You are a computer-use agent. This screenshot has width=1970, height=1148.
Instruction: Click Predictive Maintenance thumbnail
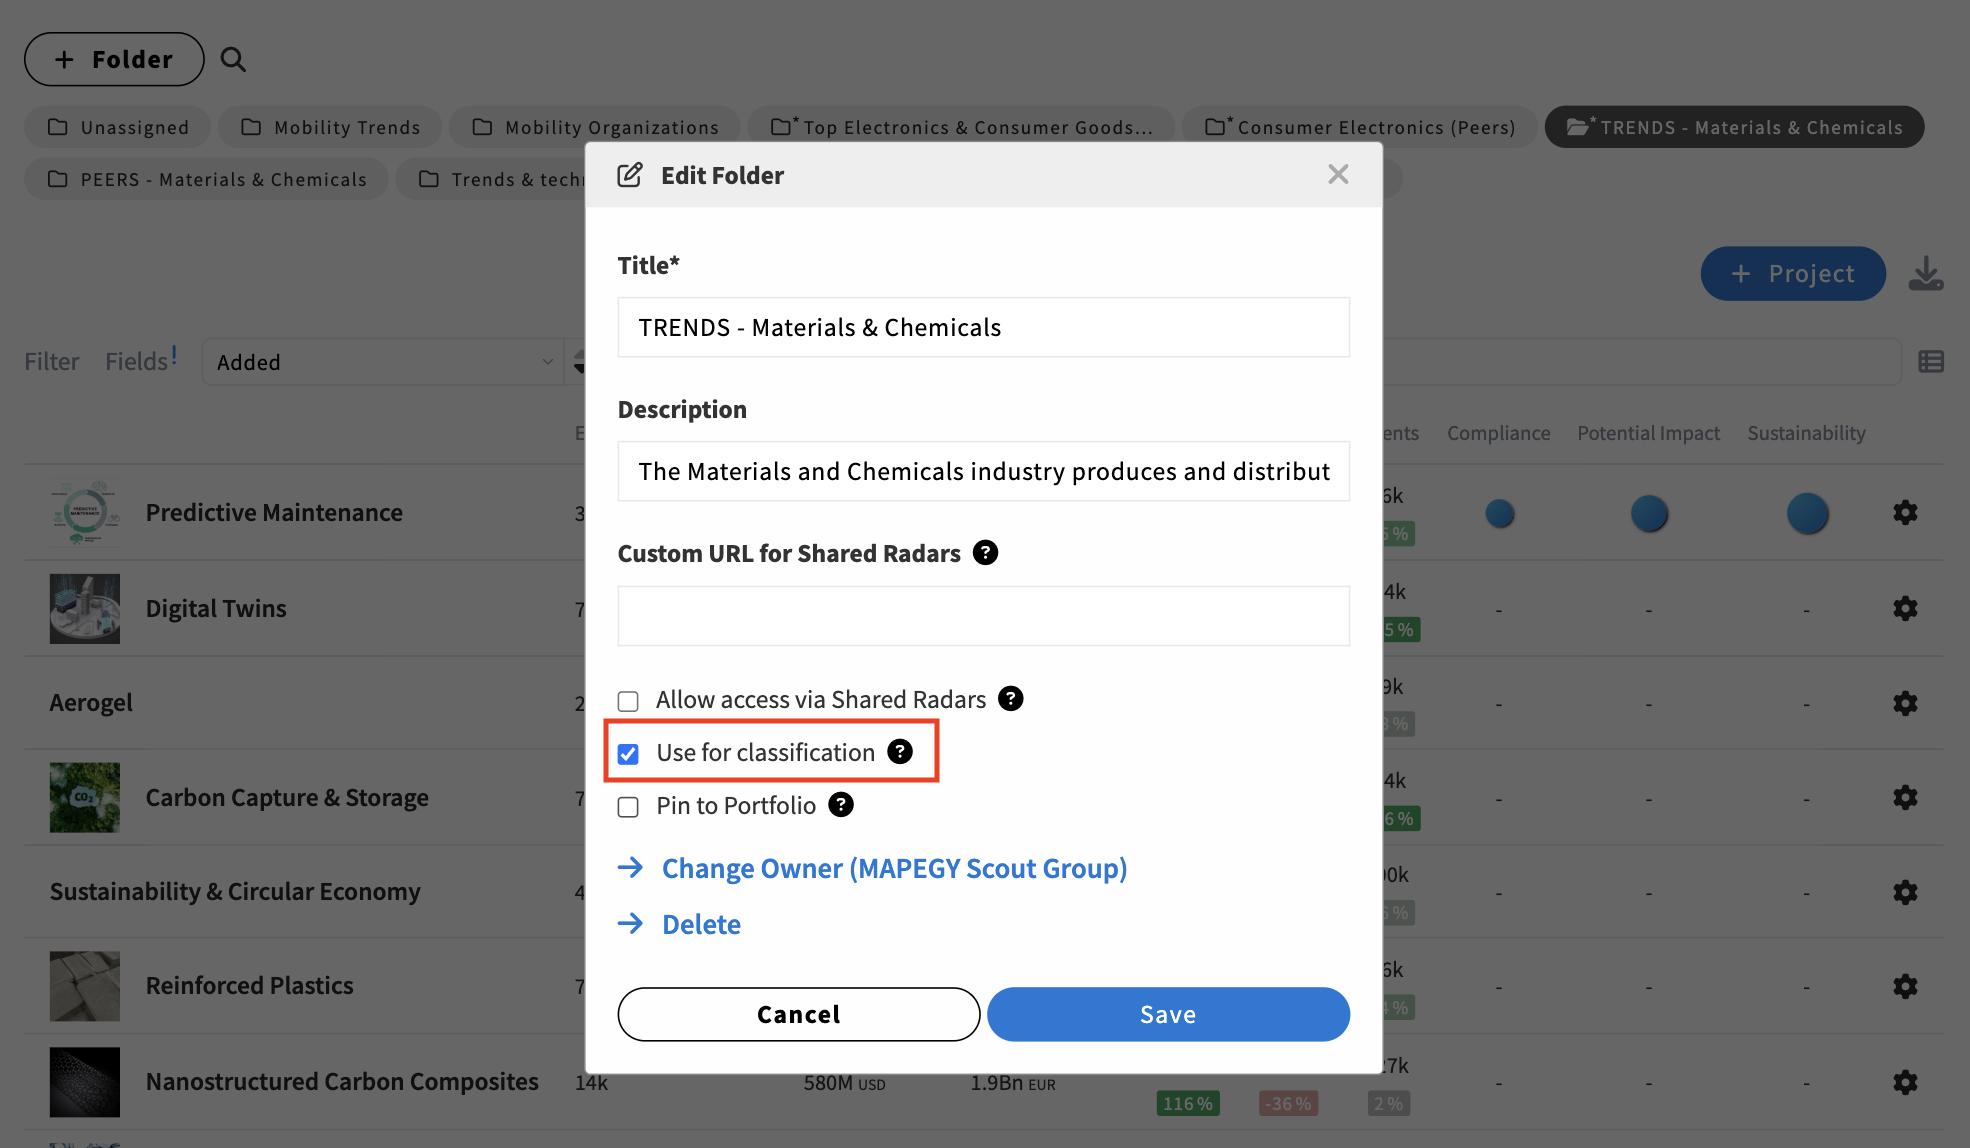pos(85,513)
